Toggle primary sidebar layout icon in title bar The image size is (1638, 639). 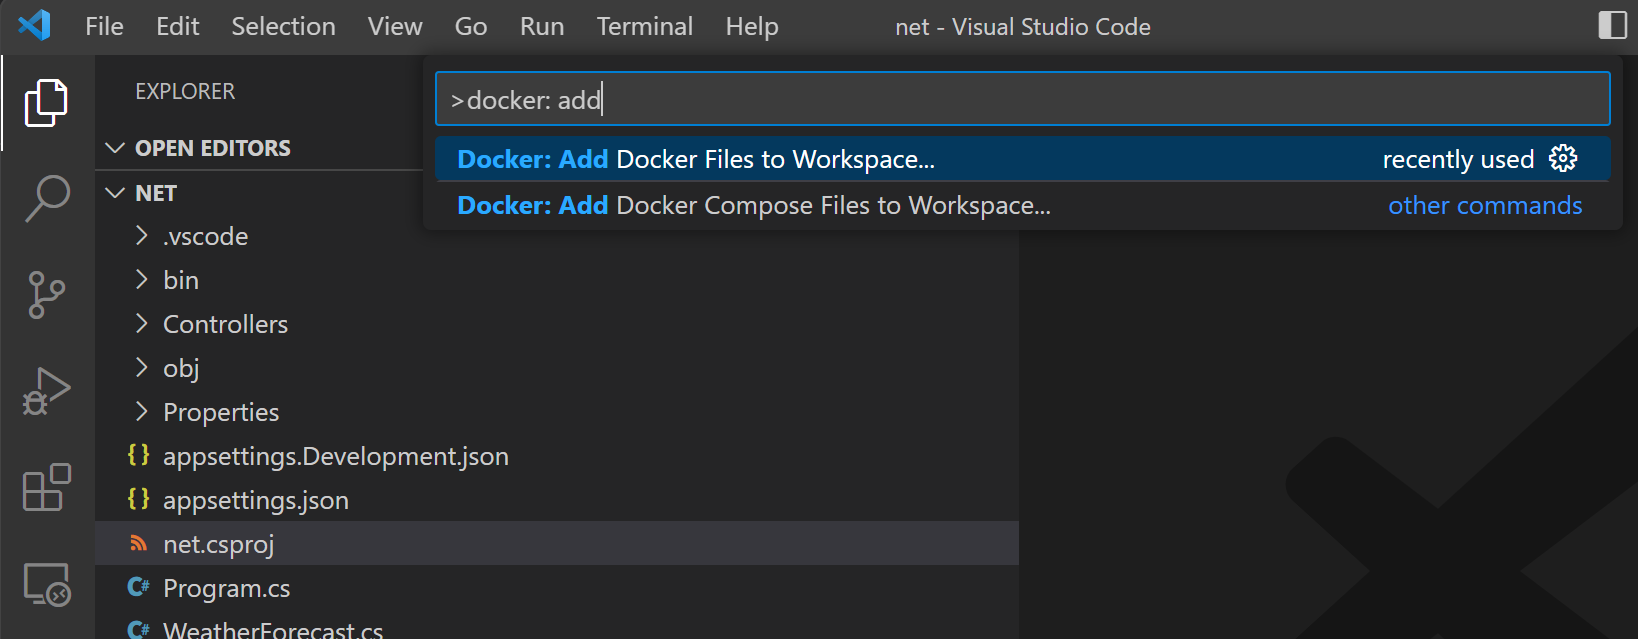click(x=1612, y=25)
